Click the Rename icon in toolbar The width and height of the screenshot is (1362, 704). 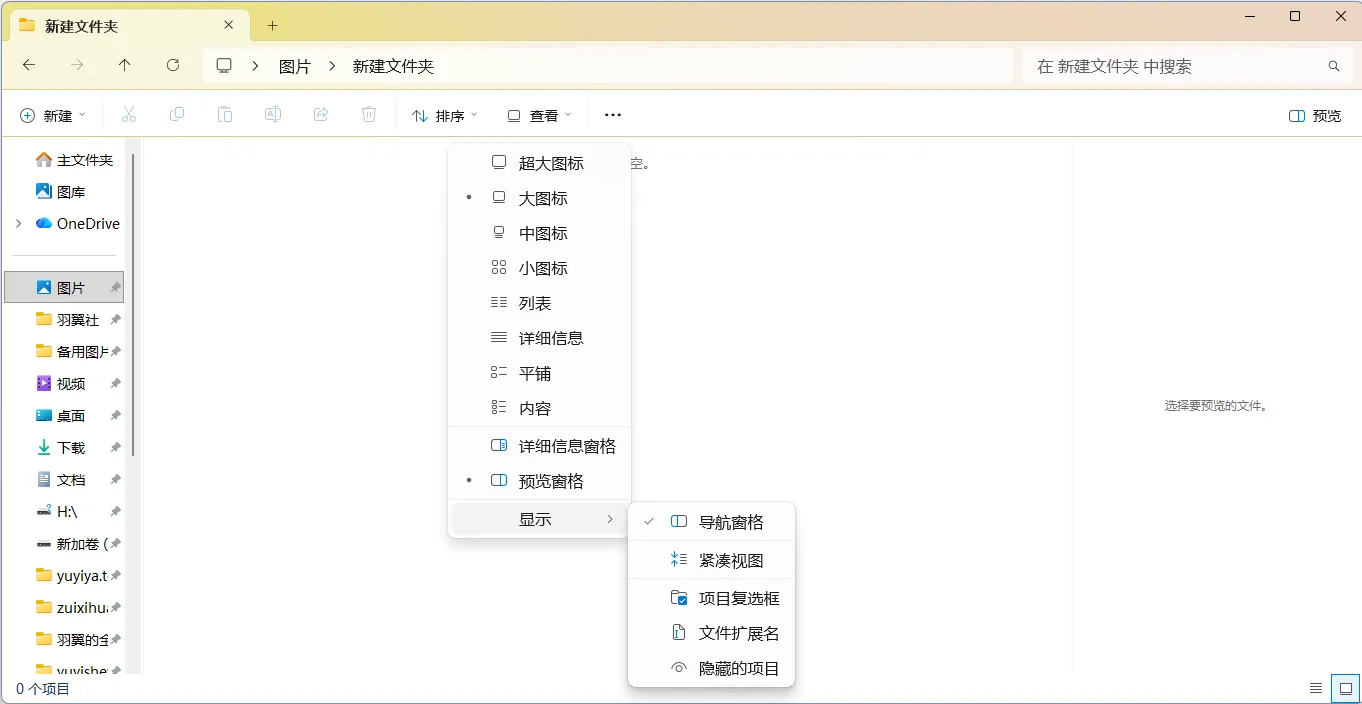(272, 115)
